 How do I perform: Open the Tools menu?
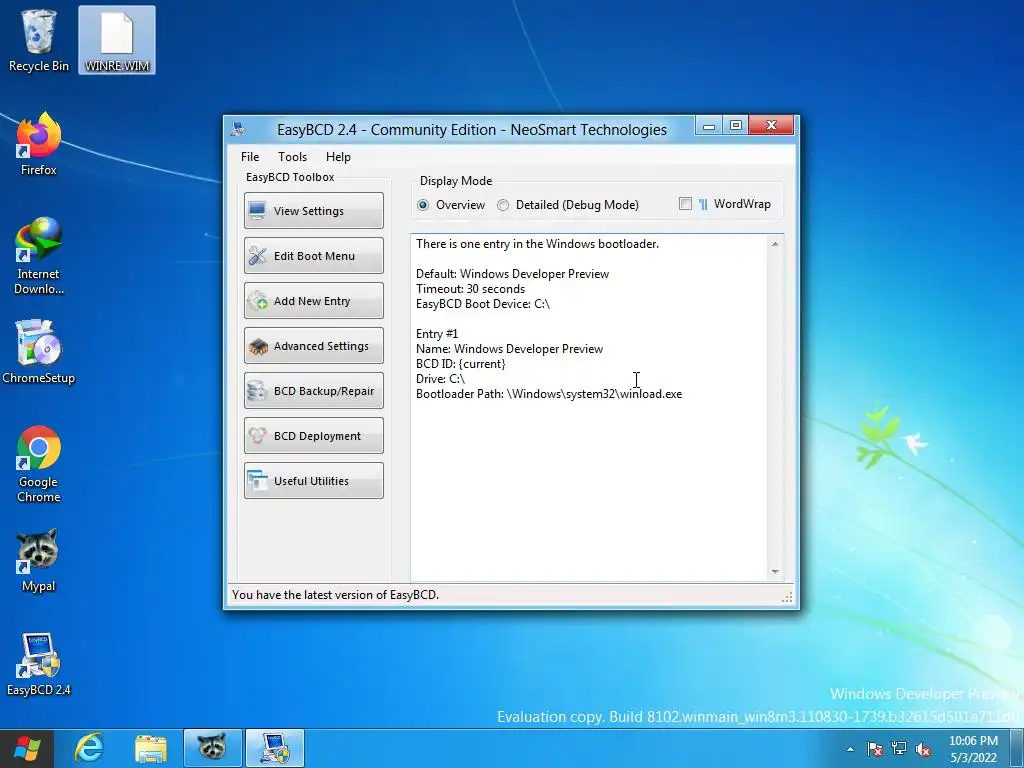coord(292,157)
